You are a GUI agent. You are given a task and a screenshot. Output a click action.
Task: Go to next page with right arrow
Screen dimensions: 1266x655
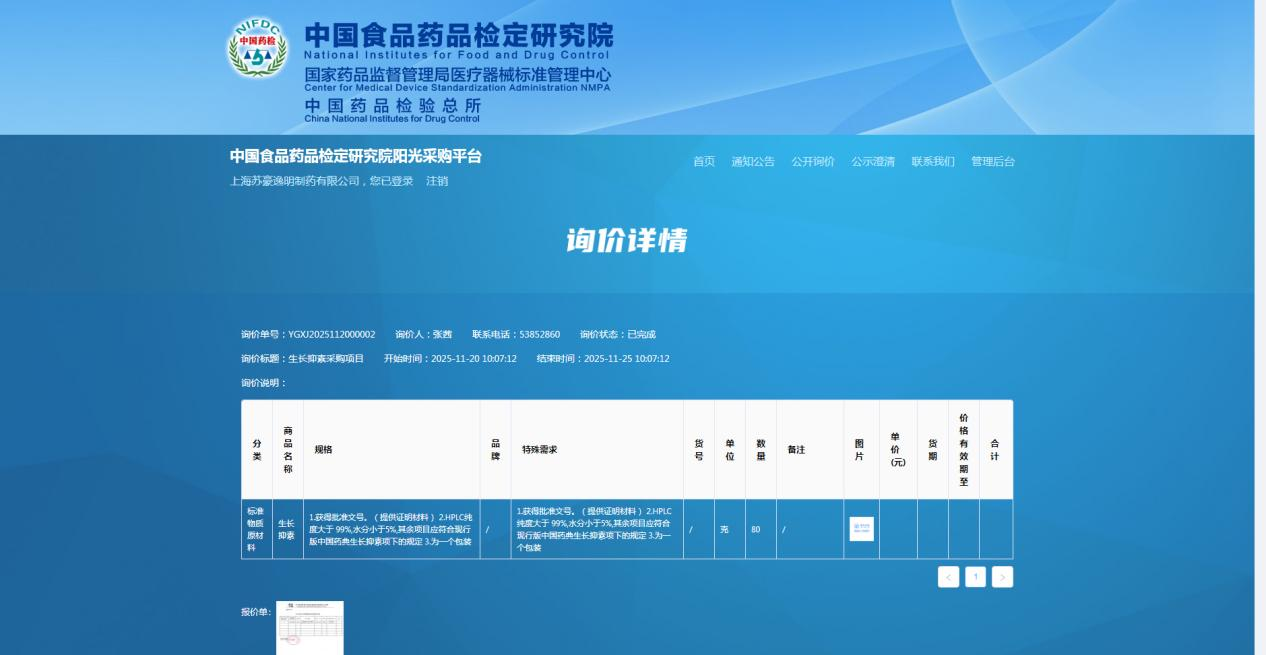(x=1002, y=577)
